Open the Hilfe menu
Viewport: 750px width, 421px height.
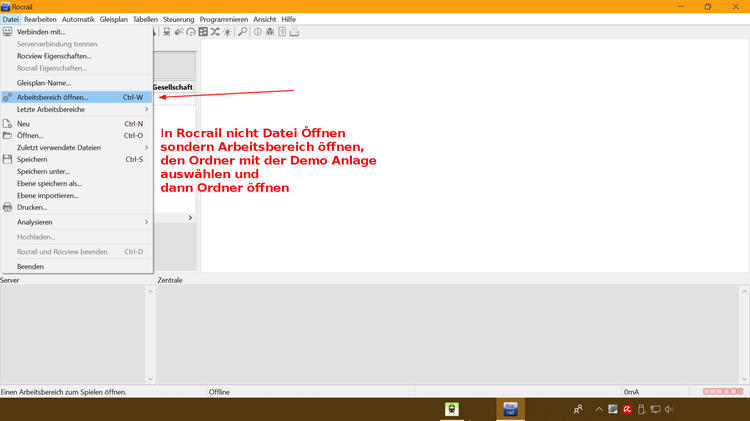point(288,19)
